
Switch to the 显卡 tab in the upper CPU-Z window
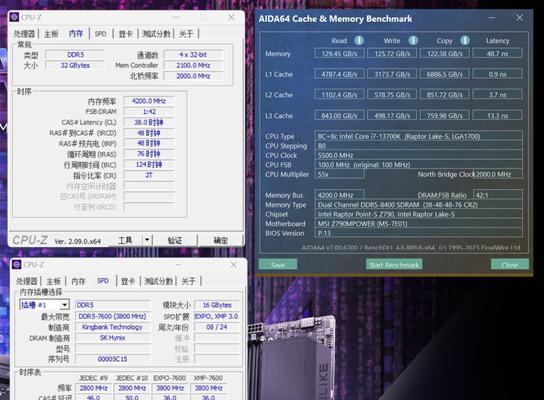pyautogui.click(x=126, y=34)
